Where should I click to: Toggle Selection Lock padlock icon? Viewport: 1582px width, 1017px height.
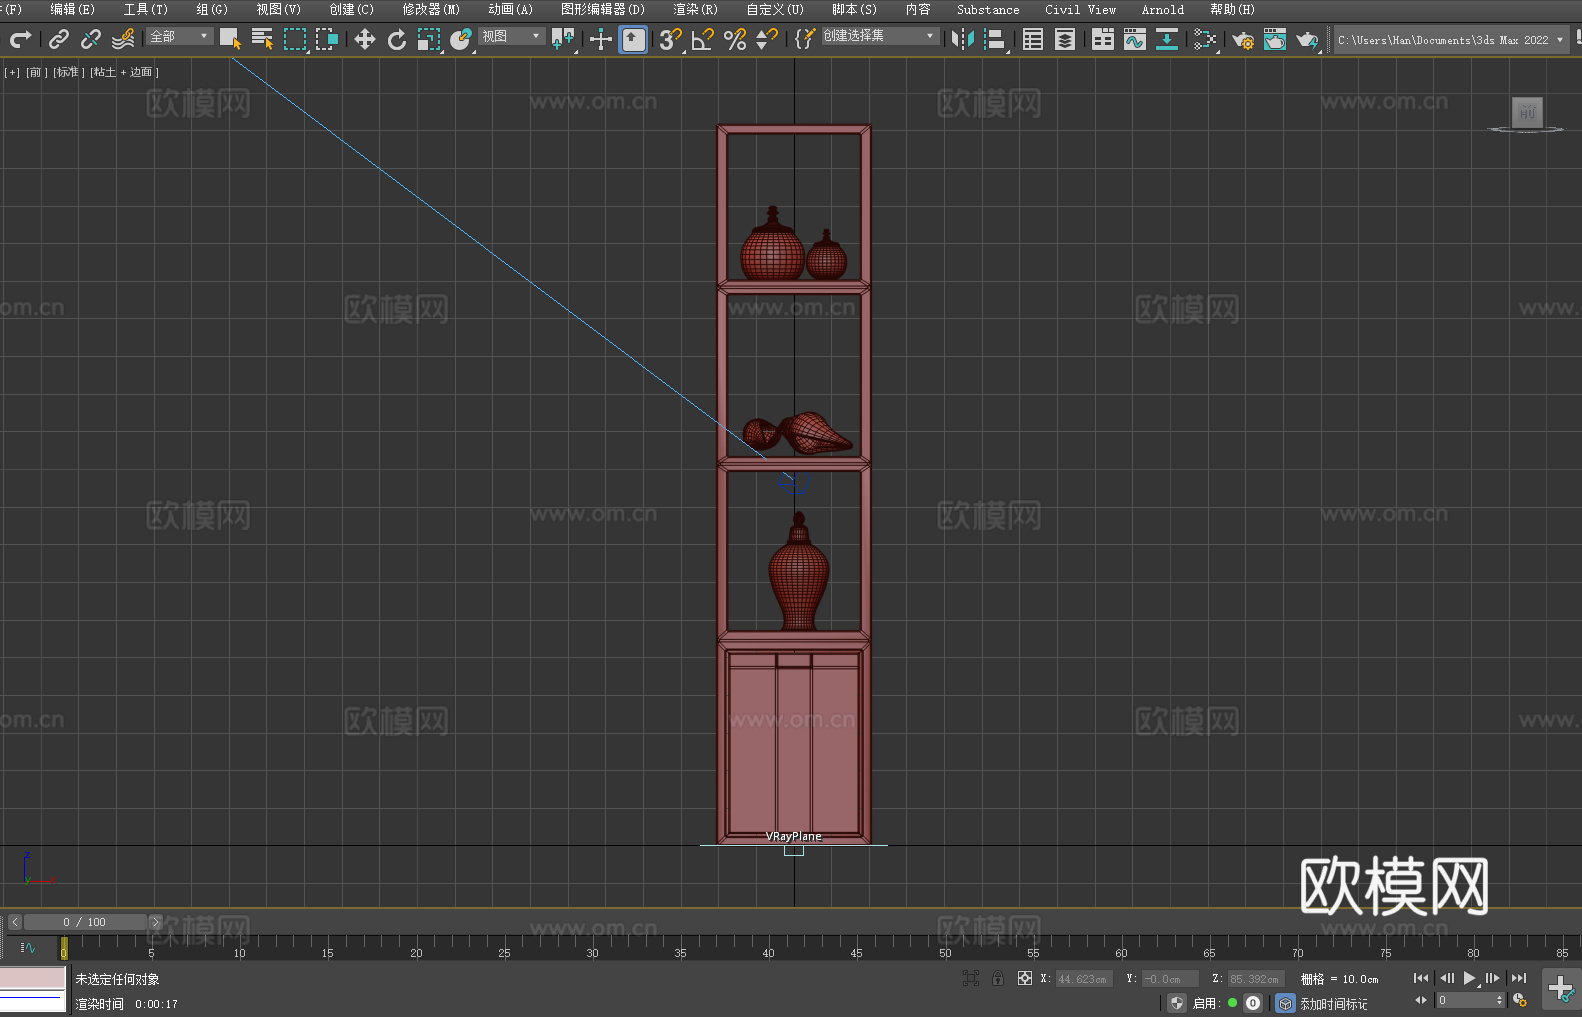coord(998,978)
